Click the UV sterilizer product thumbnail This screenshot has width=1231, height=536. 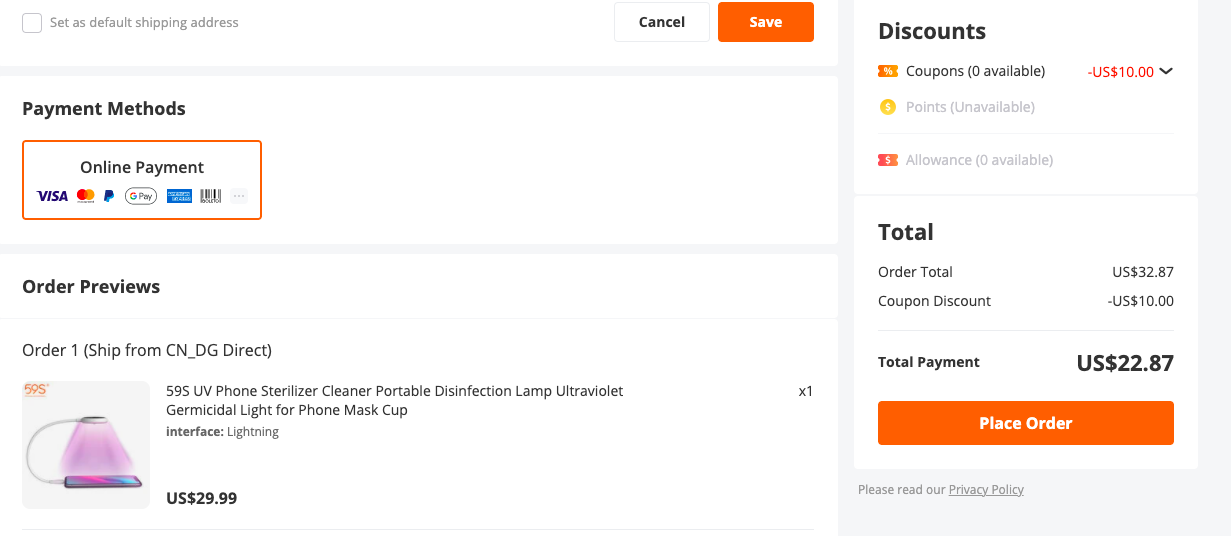point(86,444)
